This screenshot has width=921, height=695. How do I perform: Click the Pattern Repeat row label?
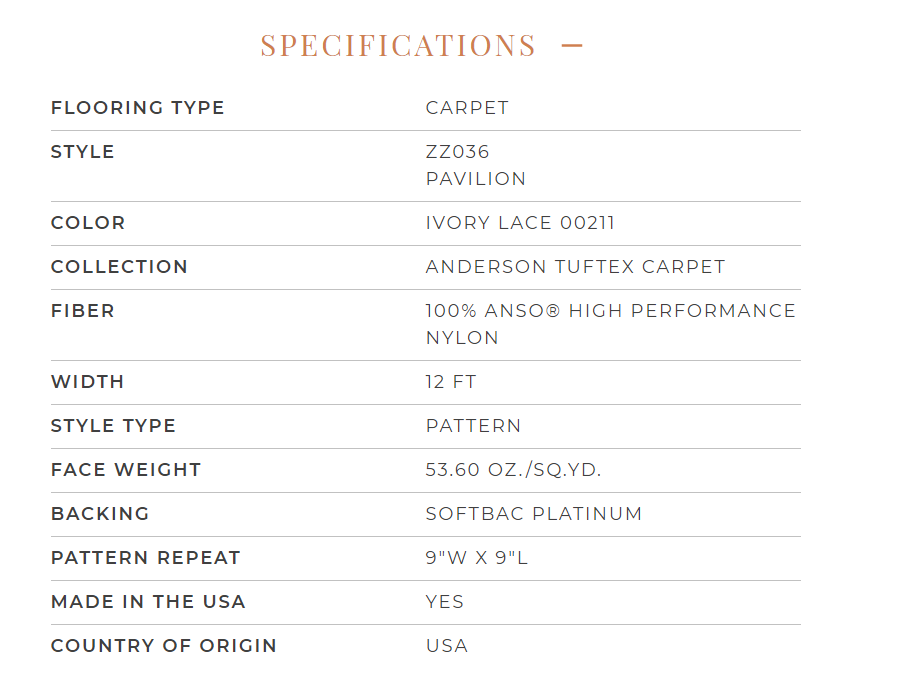(x=146, y=558)
